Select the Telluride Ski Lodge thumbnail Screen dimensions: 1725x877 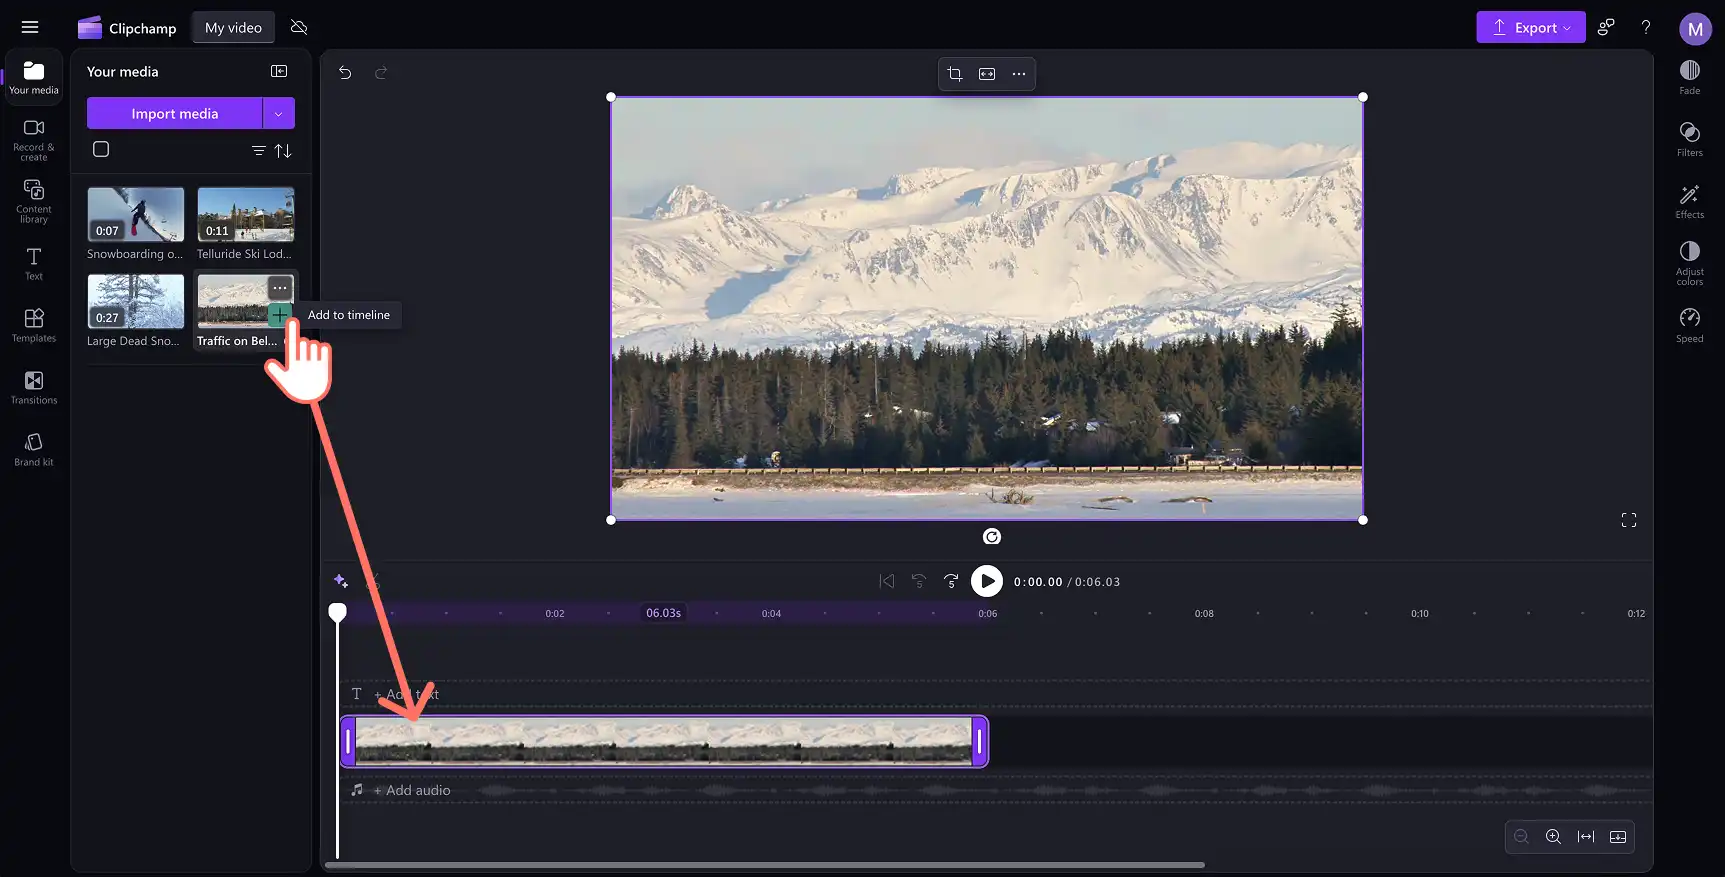246,214
